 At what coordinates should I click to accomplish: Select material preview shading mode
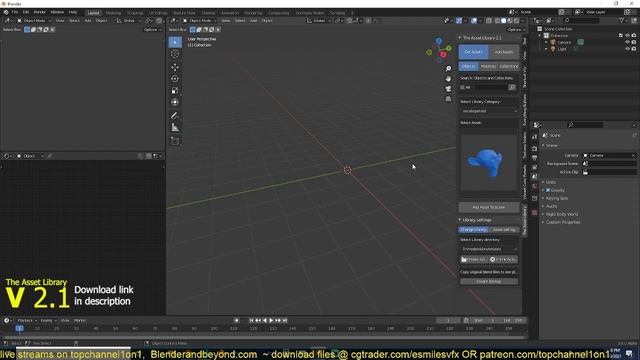510,20
